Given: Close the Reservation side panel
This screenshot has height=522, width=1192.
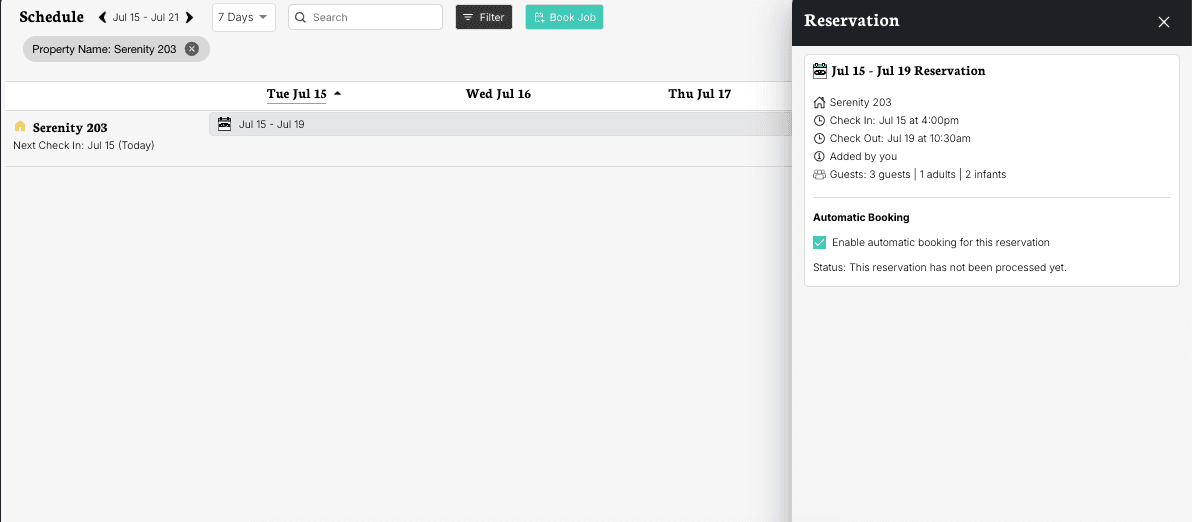Looking at the screenshot, I should (1163, 22).
